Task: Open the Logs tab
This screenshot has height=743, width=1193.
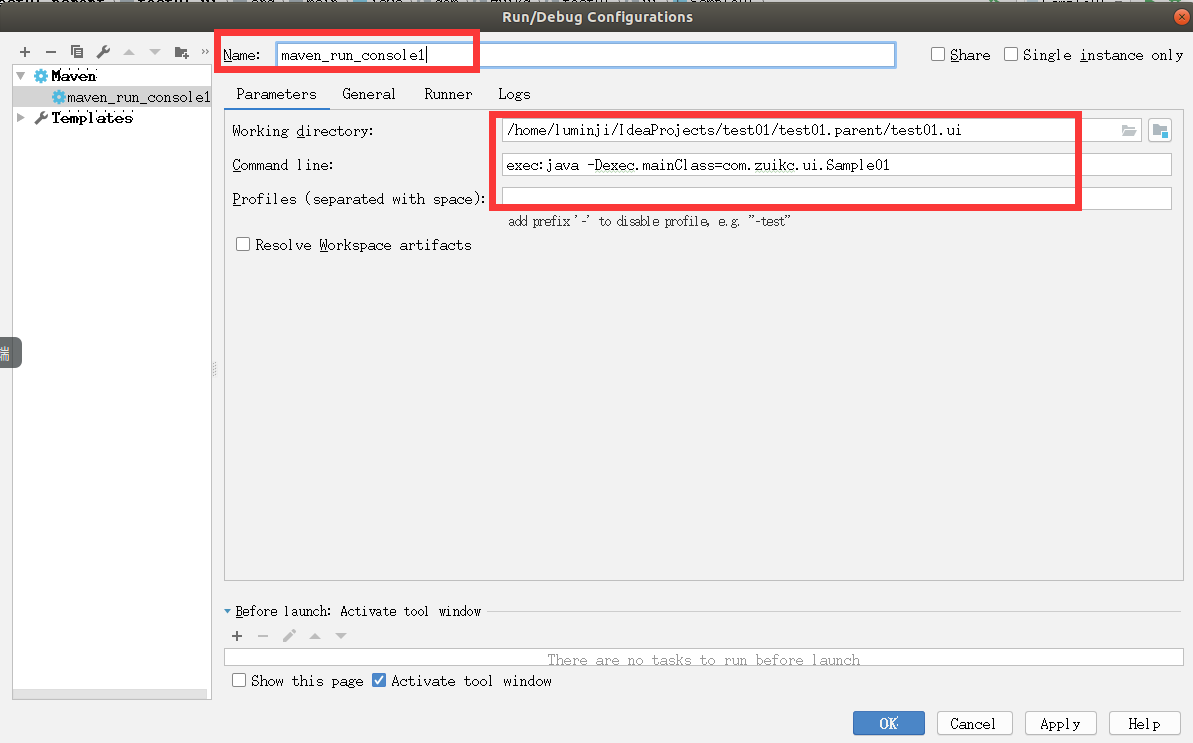Action: pos(514,94)
